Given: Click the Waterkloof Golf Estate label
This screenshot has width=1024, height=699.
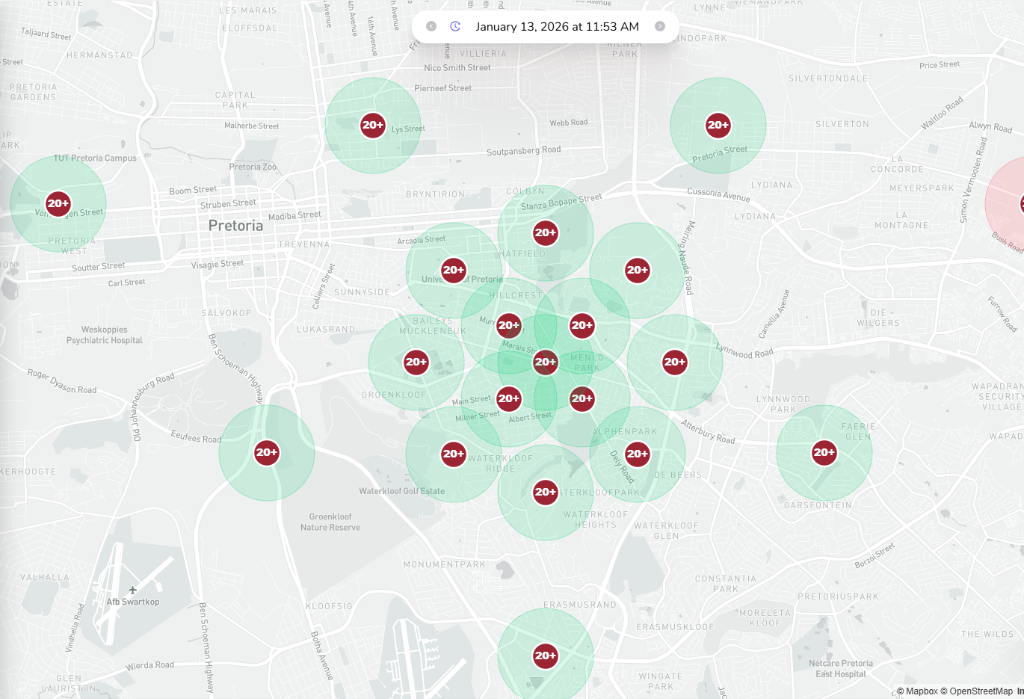Looking at the screenshot, I should [402, 491].
